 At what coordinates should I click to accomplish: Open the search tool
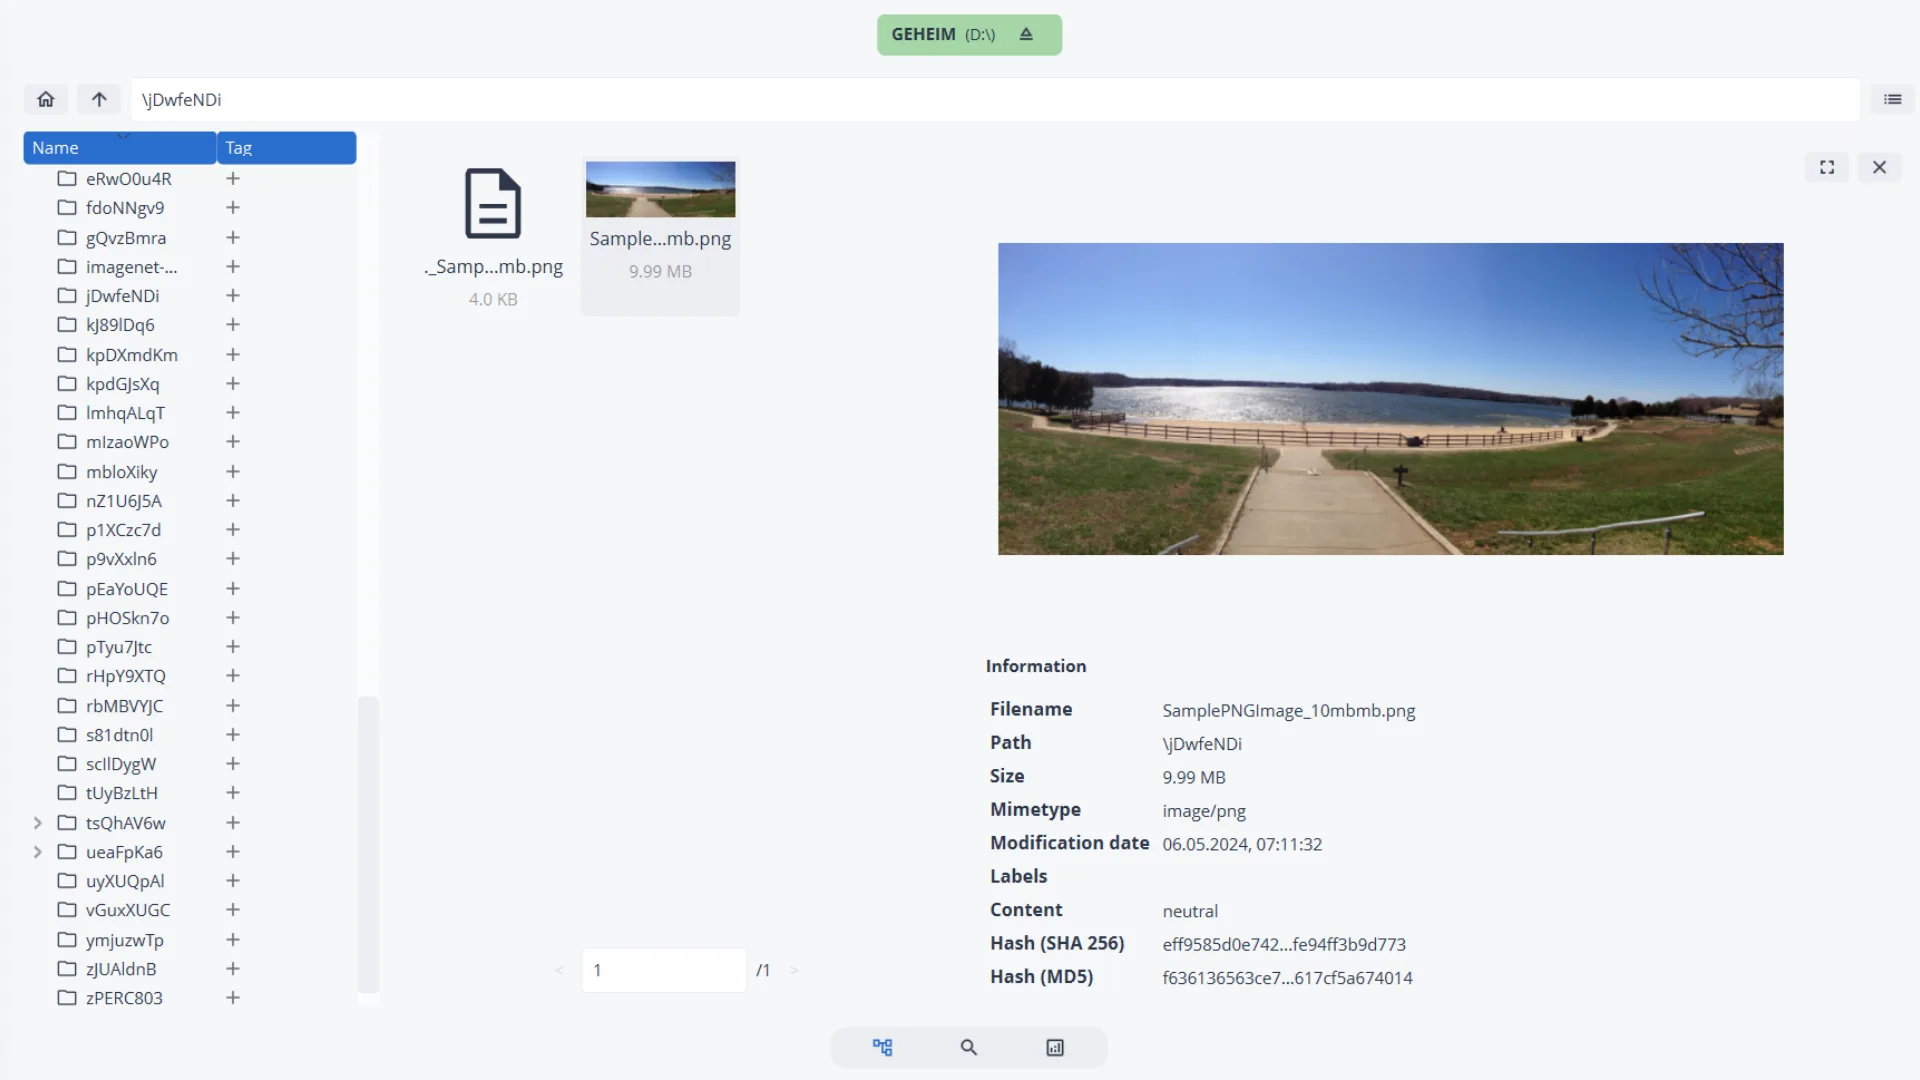pos(968,1047)
